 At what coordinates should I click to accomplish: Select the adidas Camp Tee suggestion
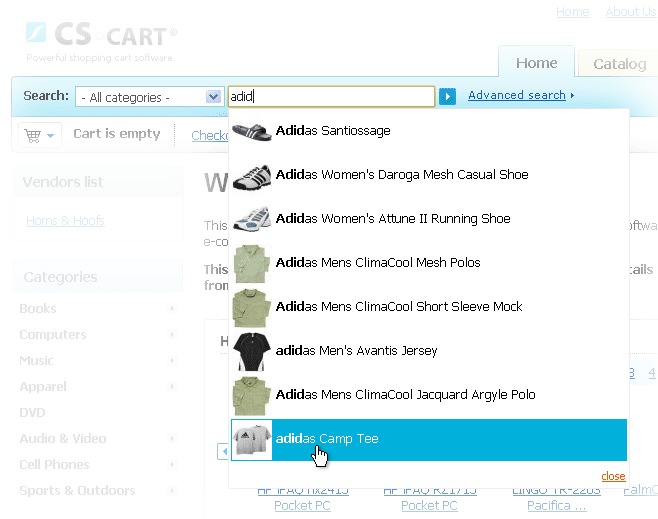pyautogui.click(x=429, y=439)
